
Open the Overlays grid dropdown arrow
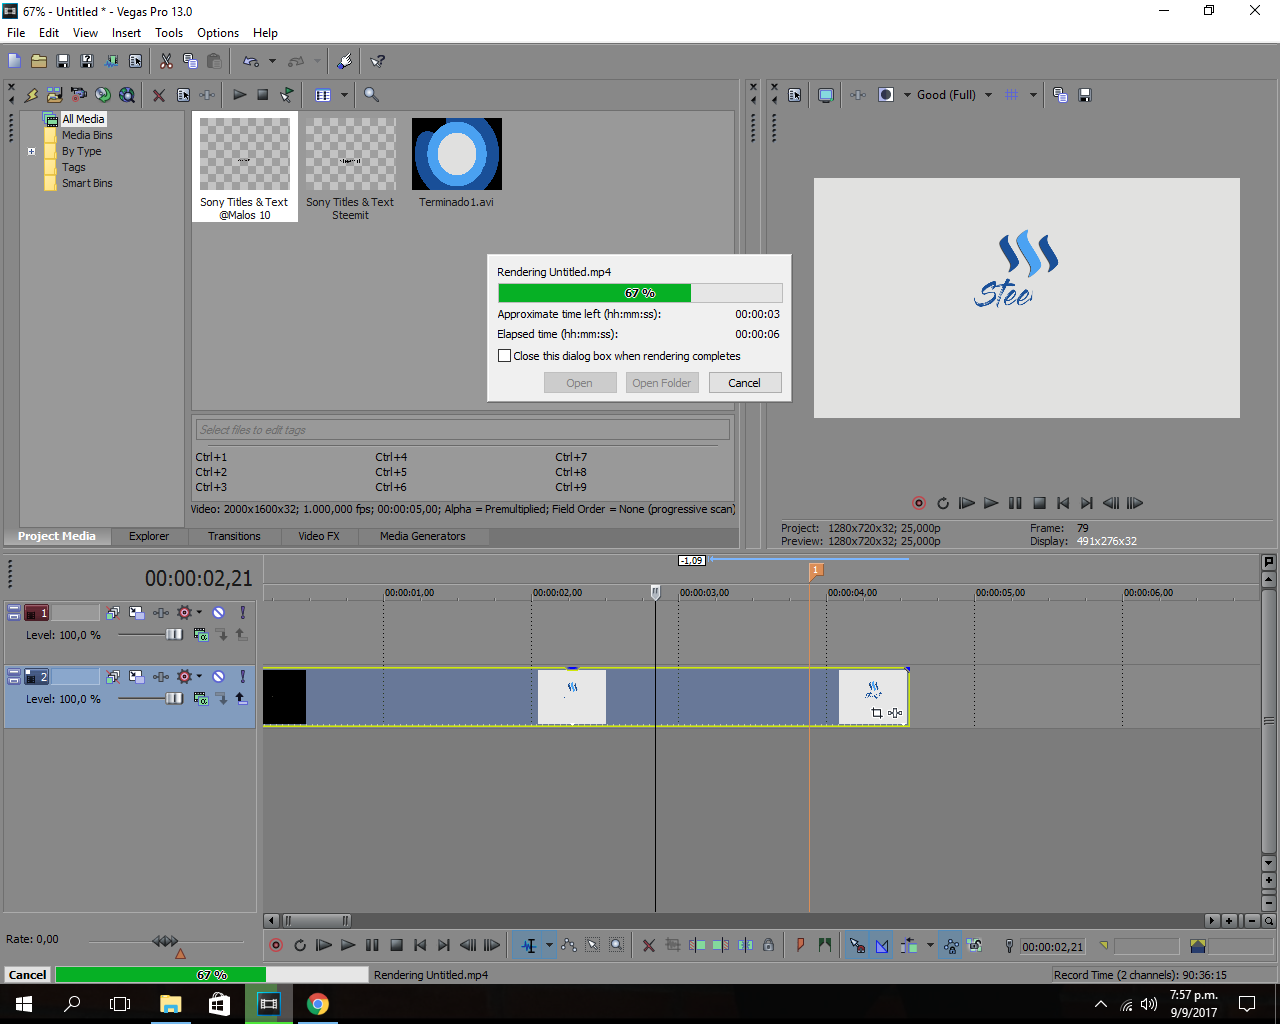[1033, 95]
